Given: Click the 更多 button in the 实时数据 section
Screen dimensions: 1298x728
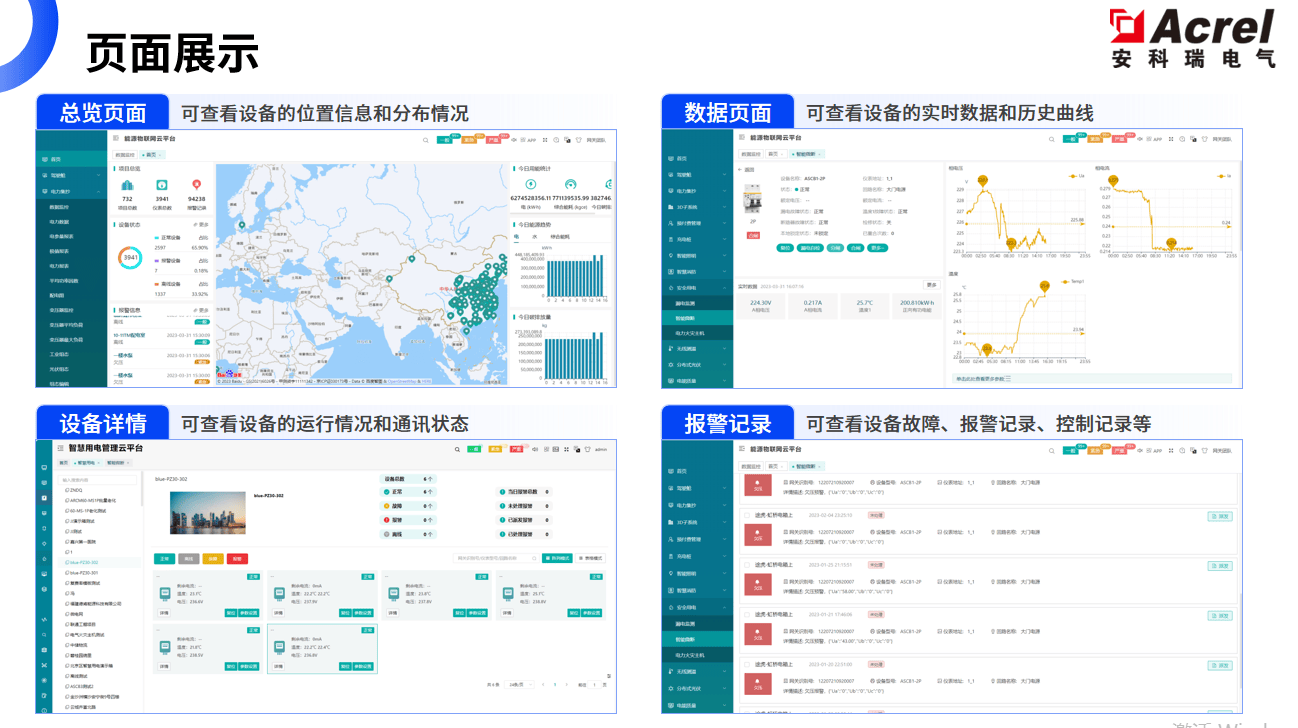Looking at the screenshot, I should (931, 285).
